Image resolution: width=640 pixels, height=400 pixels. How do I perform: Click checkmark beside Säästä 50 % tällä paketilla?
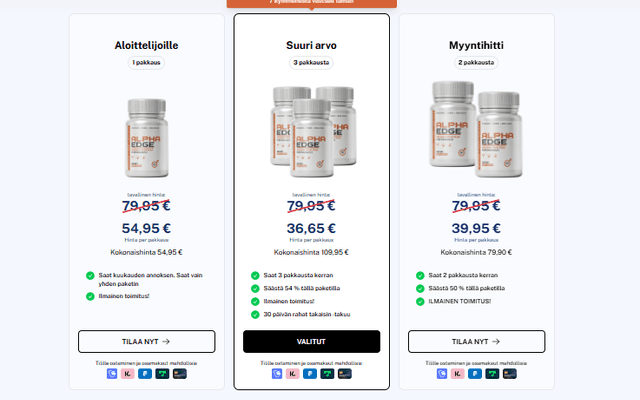(420, 288)
